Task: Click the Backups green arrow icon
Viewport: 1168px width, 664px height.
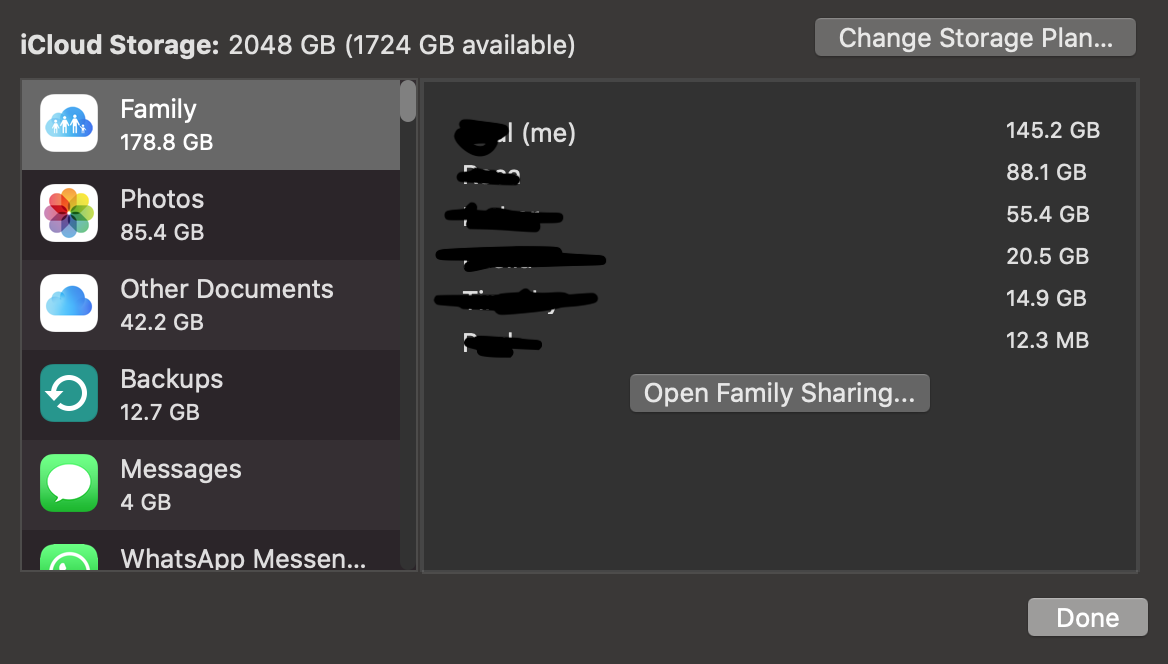Action: click(x=69, y=393)
